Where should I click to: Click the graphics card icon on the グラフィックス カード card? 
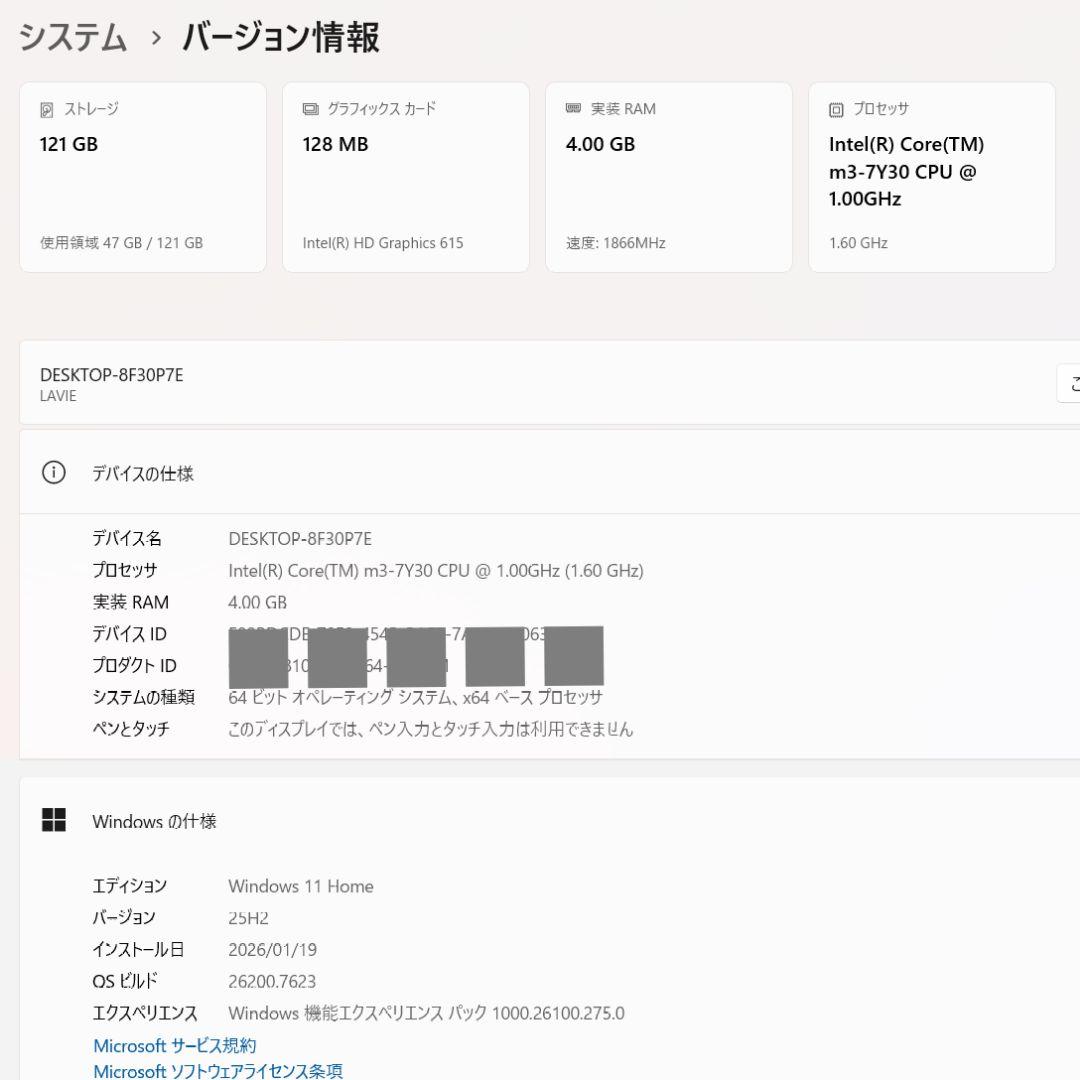click(x=310, y=109)
